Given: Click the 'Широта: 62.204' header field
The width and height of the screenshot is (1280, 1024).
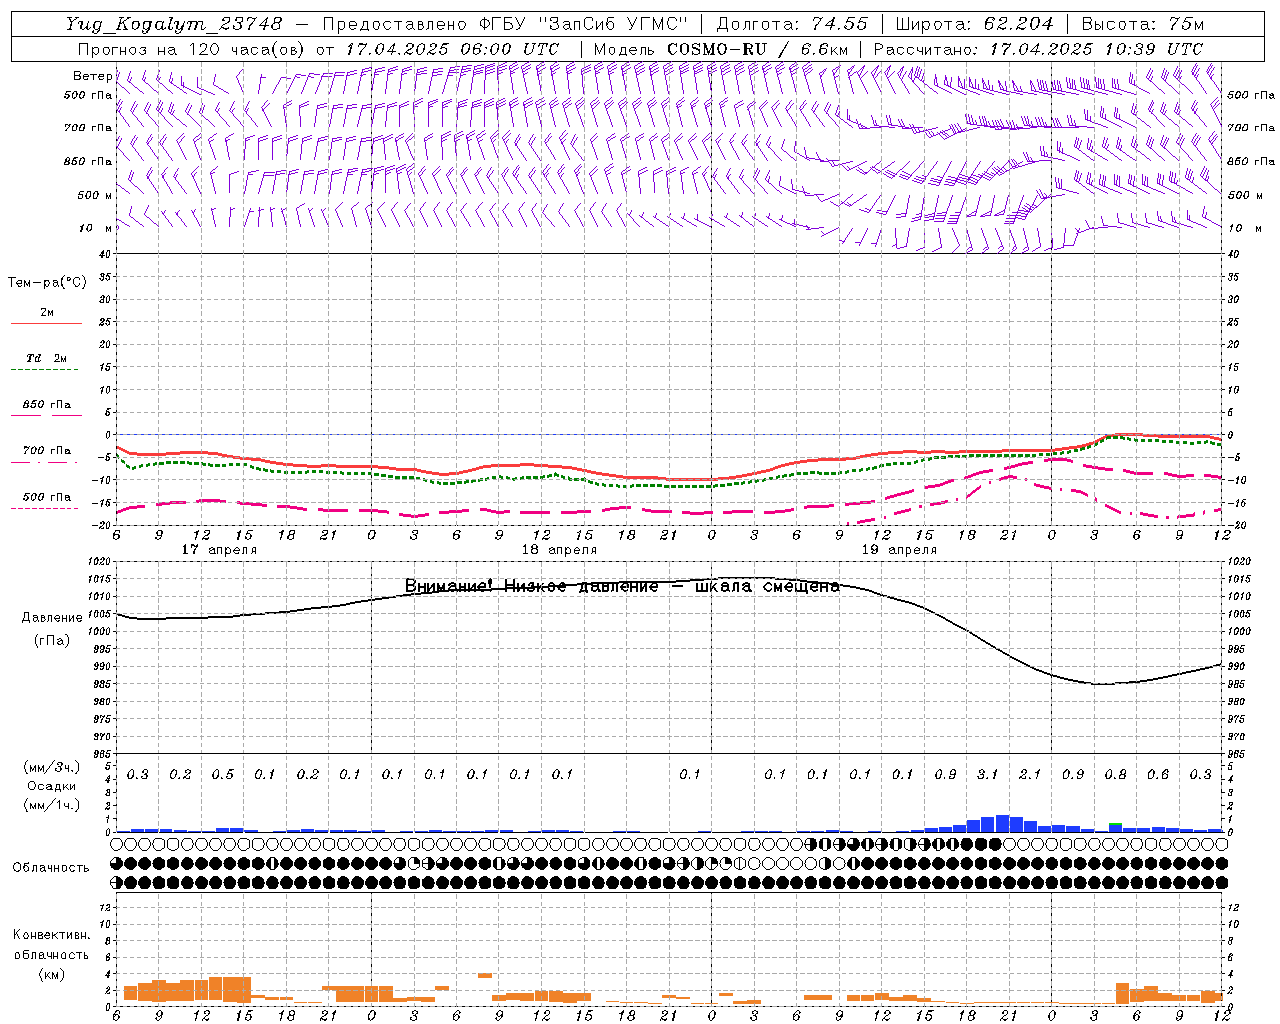Looking at the screenshot, I should (974, 24).
